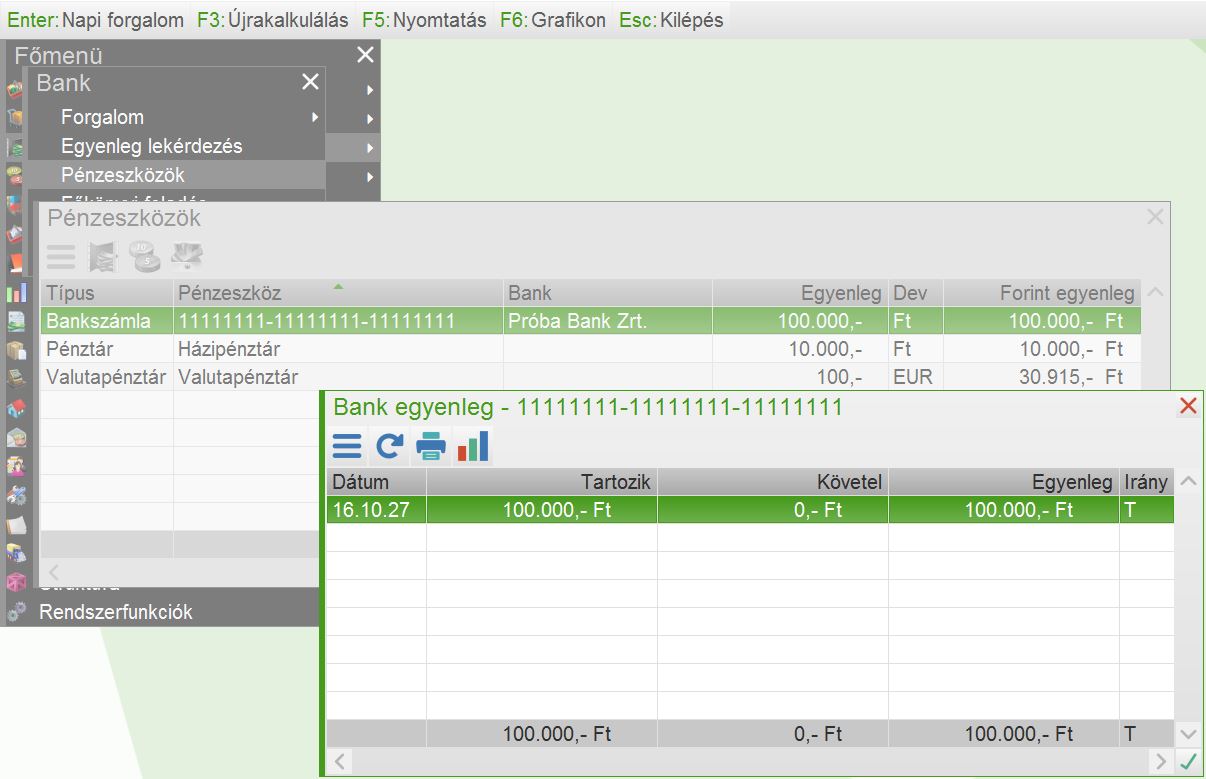Select the Valutapénztár row's Típus cell

(x=107, y=377)
